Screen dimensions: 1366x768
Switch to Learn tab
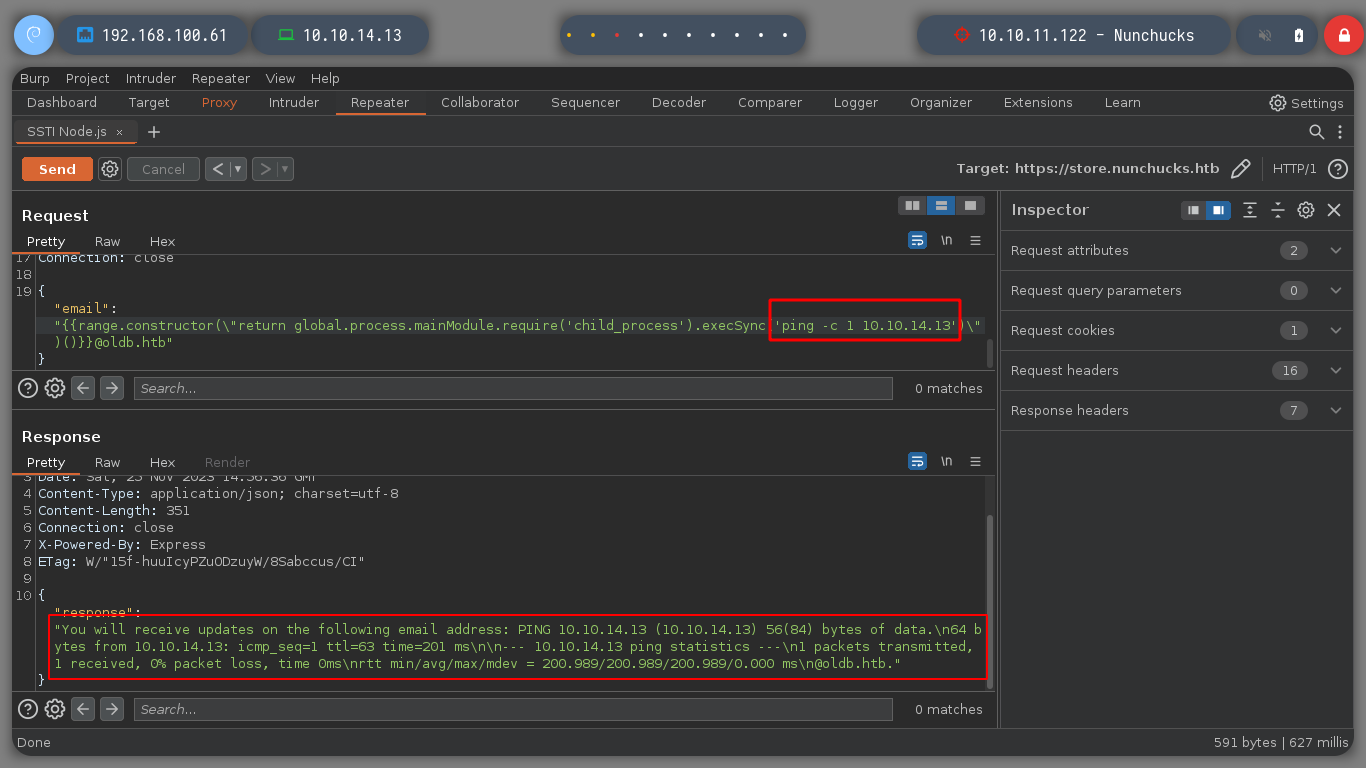click(x=1122, y=102)
